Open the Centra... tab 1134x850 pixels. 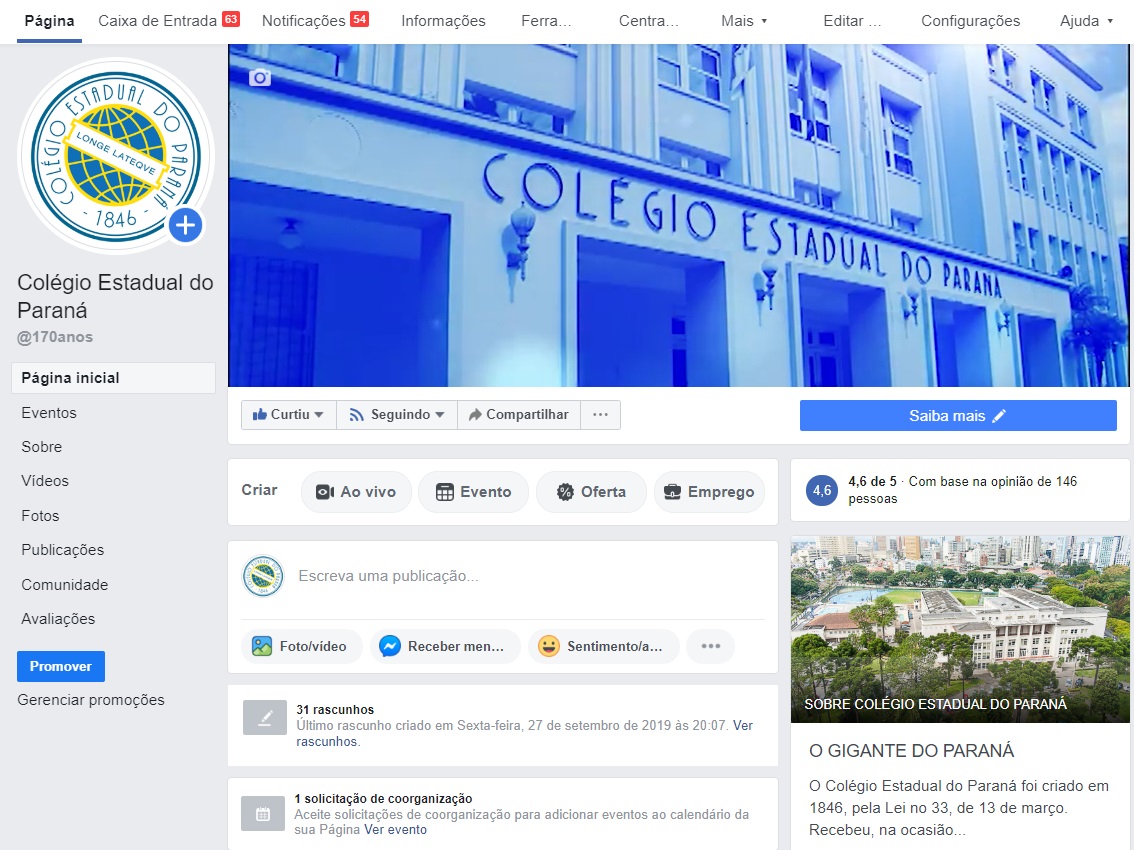(x=649, y=21)
